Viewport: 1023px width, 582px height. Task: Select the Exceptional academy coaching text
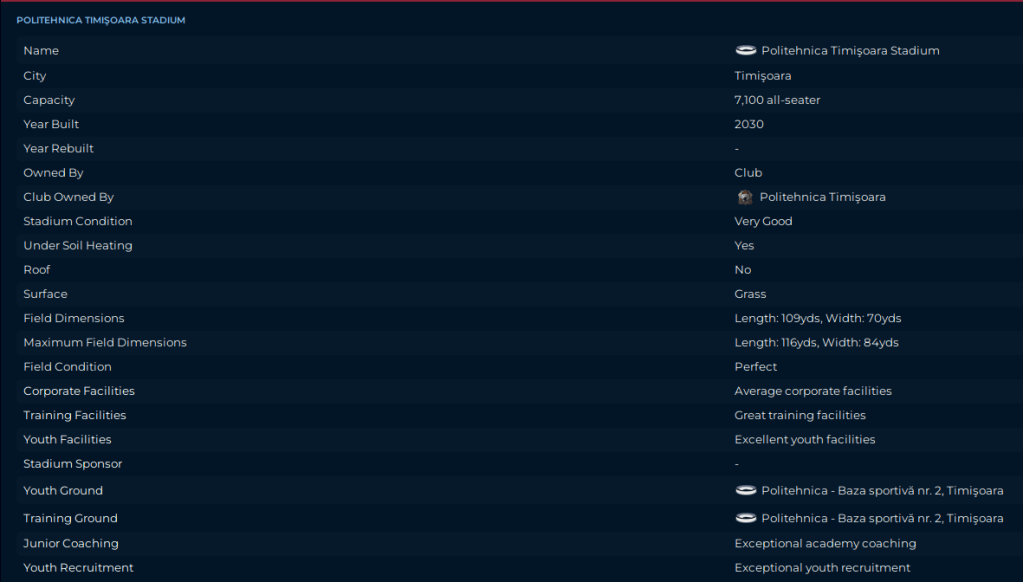coord(825,544)
